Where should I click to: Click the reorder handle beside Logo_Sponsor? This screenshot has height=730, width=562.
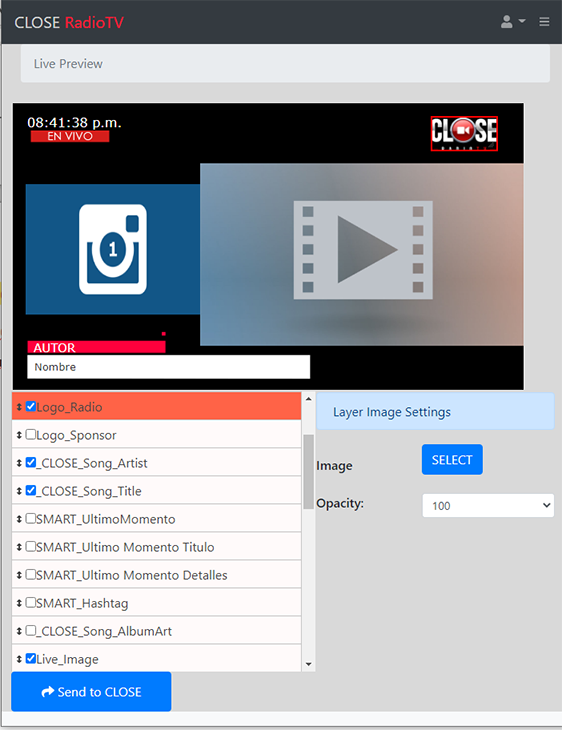[x=19, y=435]
